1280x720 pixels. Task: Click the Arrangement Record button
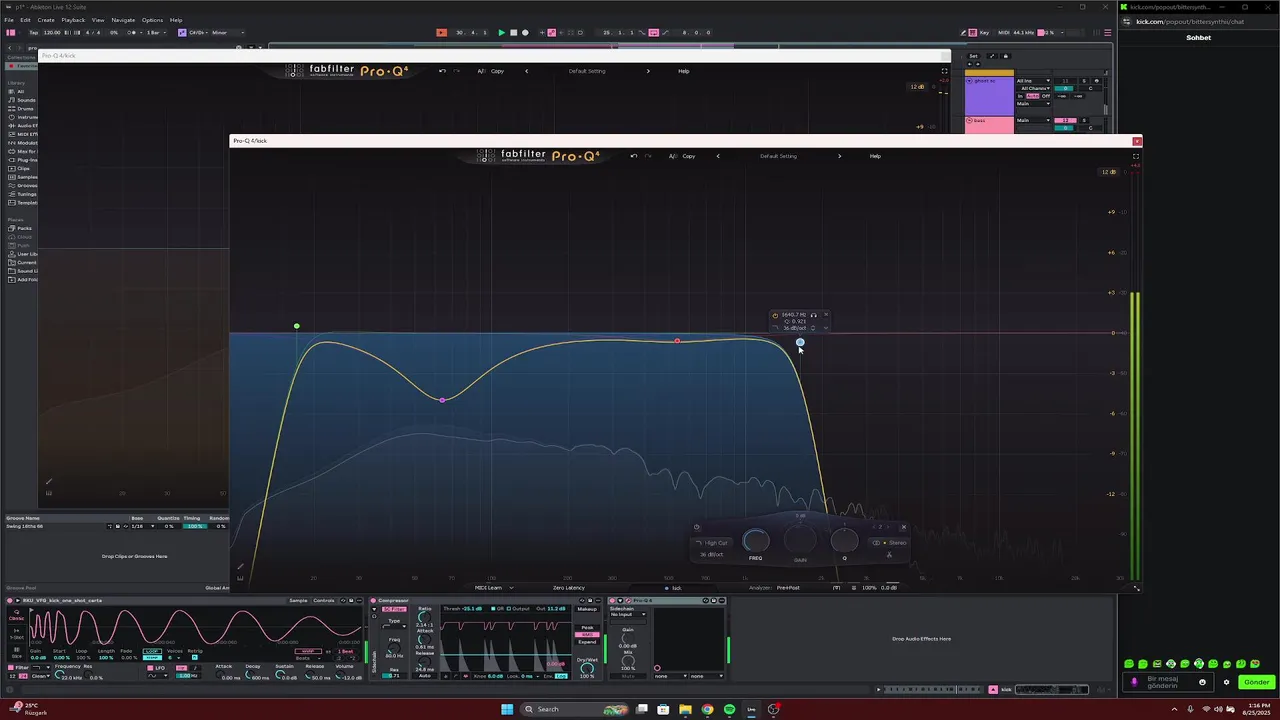[525, 32]
